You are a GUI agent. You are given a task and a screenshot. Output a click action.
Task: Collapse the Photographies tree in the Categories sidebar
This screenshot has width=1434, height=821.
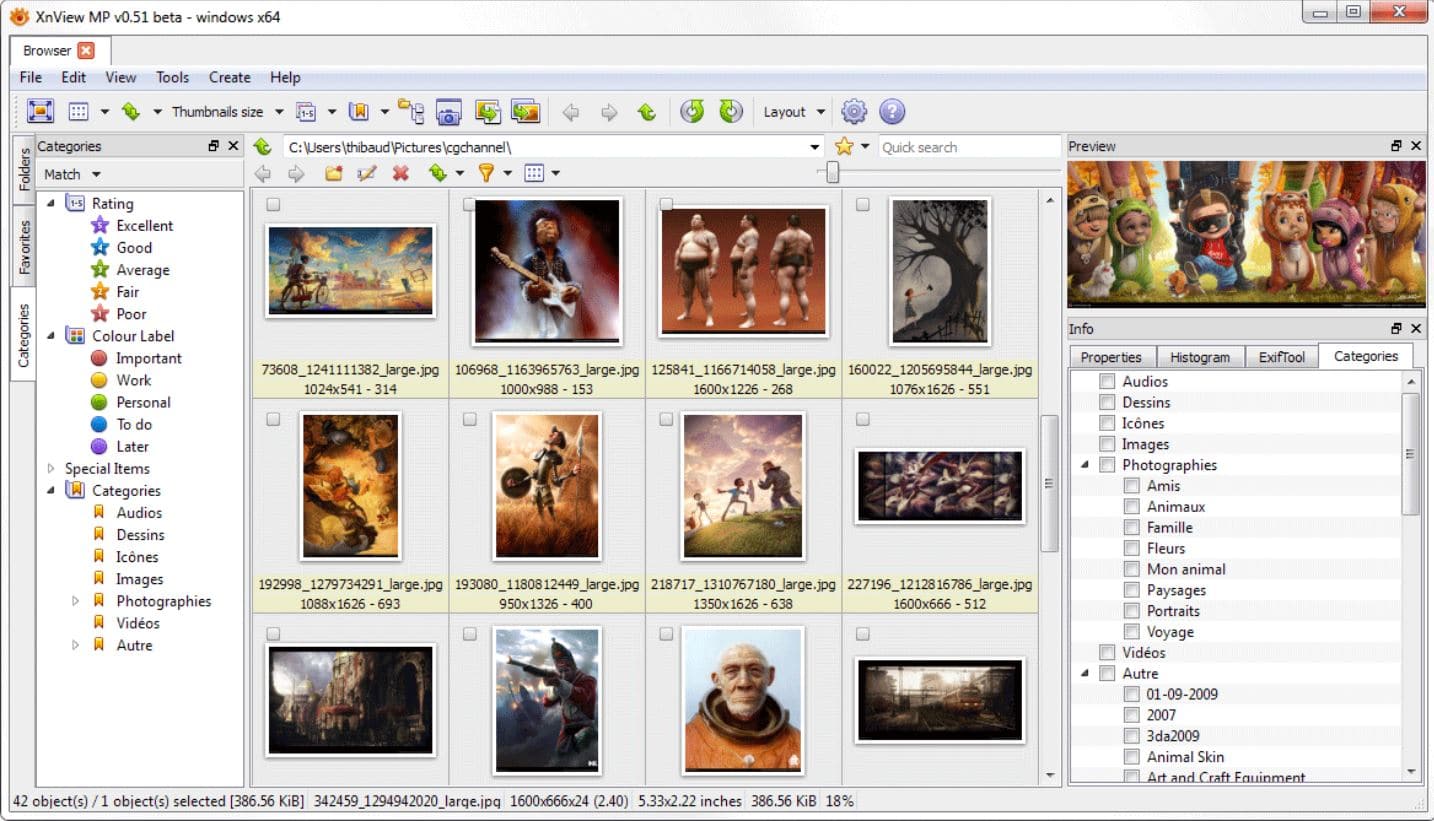[76, 601]
